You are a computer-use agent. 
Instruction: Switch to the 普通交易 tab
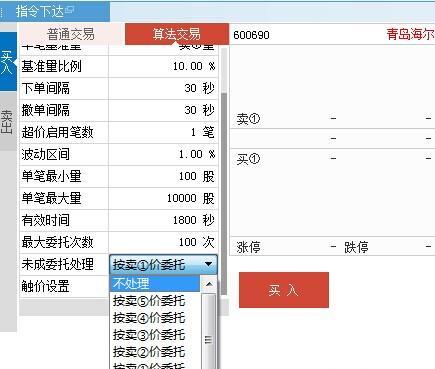point(71,34)
